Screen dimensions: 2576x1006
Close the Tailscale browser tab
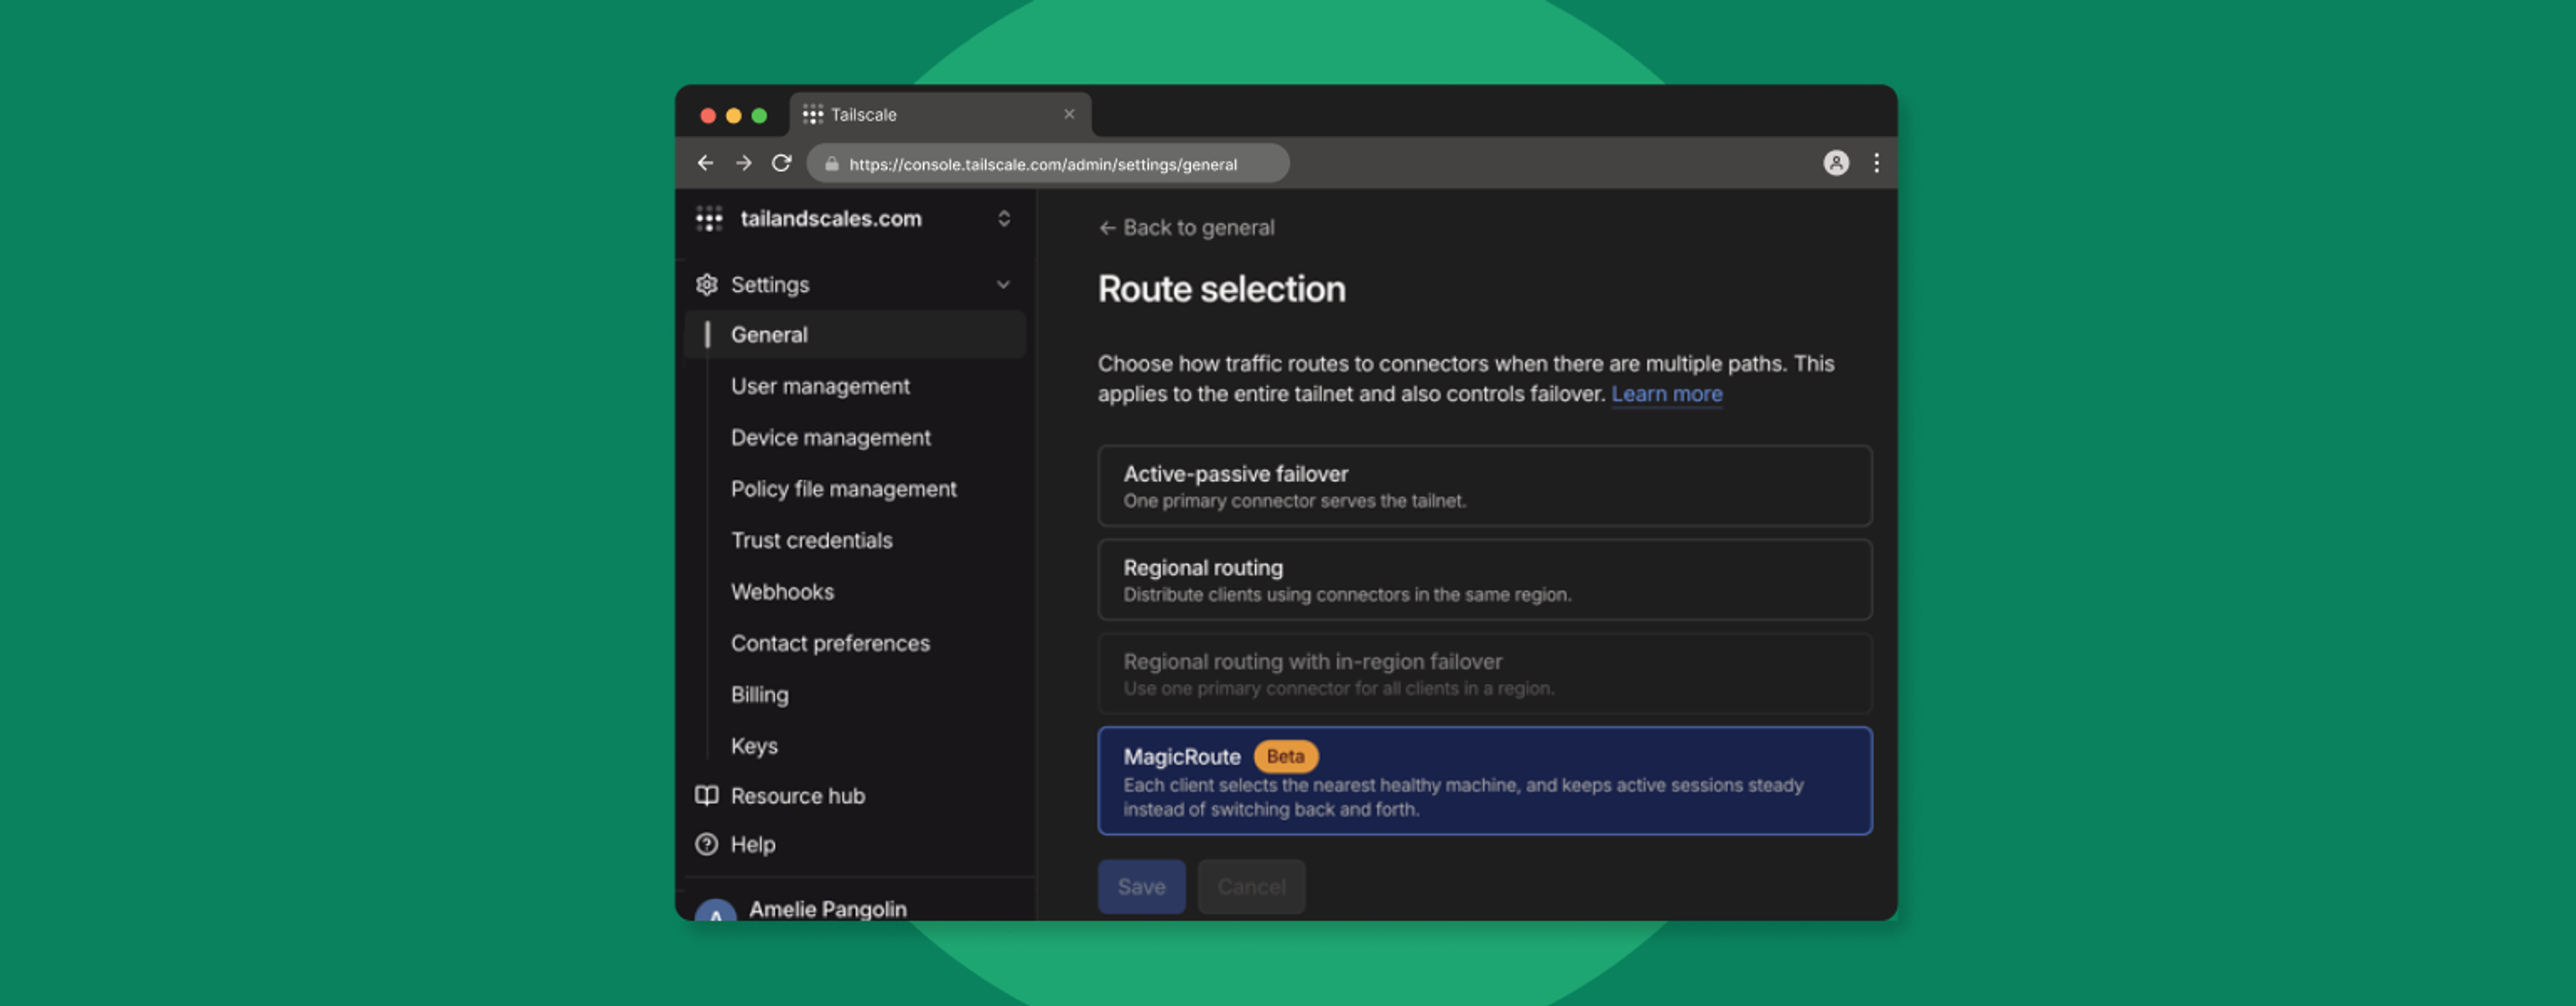[x=1069, y=114]
